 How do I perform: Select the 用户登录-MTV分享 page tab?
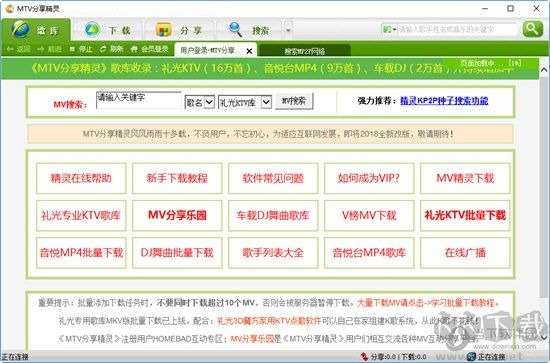210,51
